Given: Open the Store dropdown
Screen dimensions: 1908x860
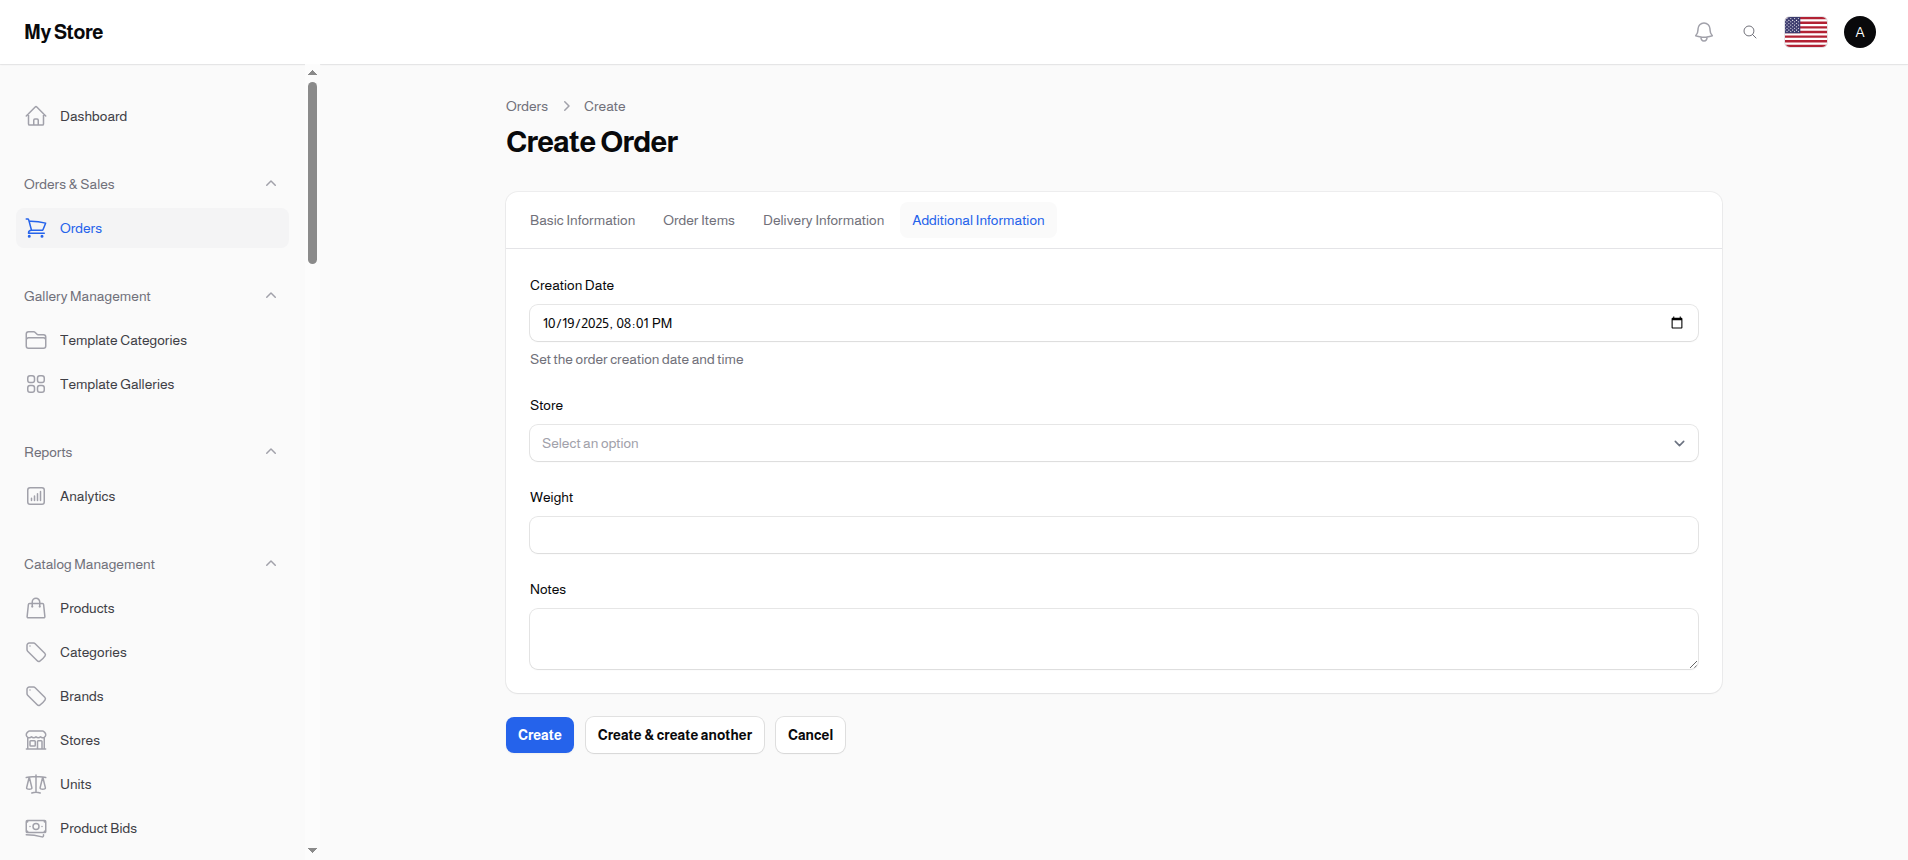Looking at the screenshot, I should 1113,443.
